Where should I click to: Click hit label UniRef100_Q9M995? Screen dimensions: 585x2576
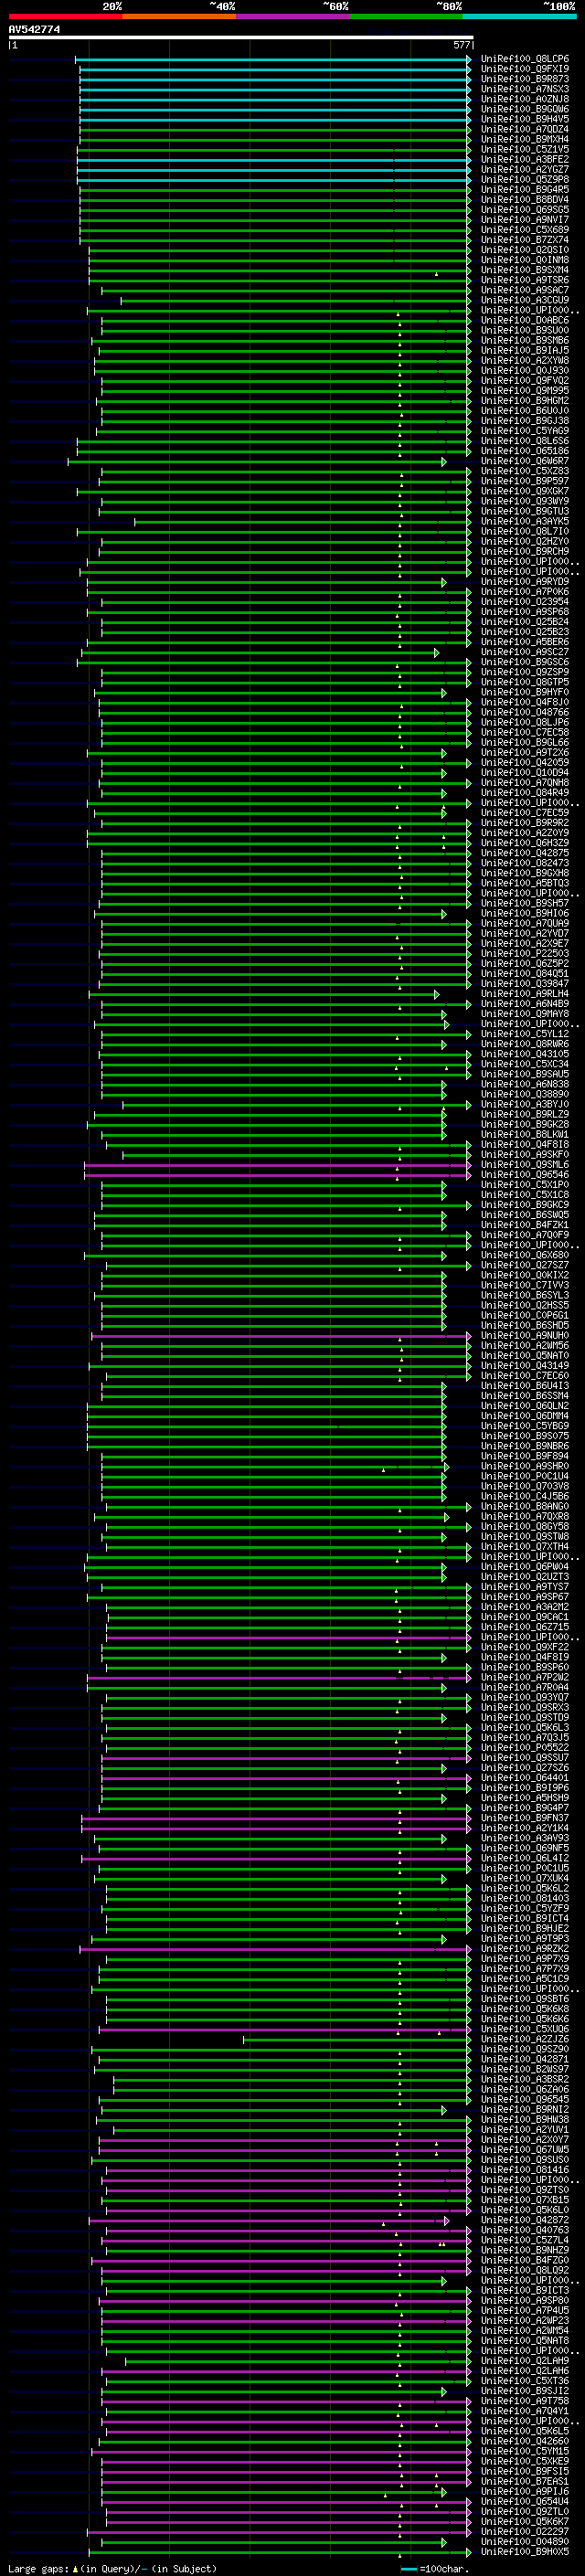tap(525, 391)
